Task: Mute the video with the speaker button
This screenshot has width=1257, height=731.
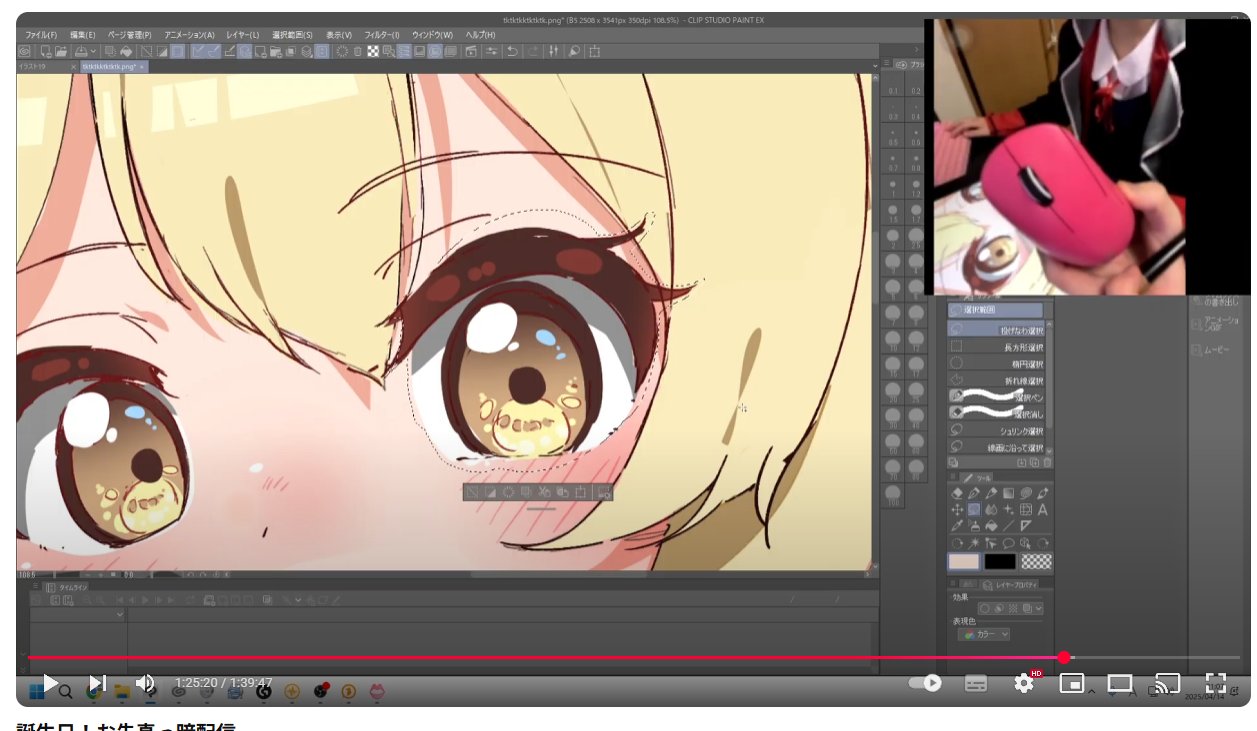Action: click(145, 683)
